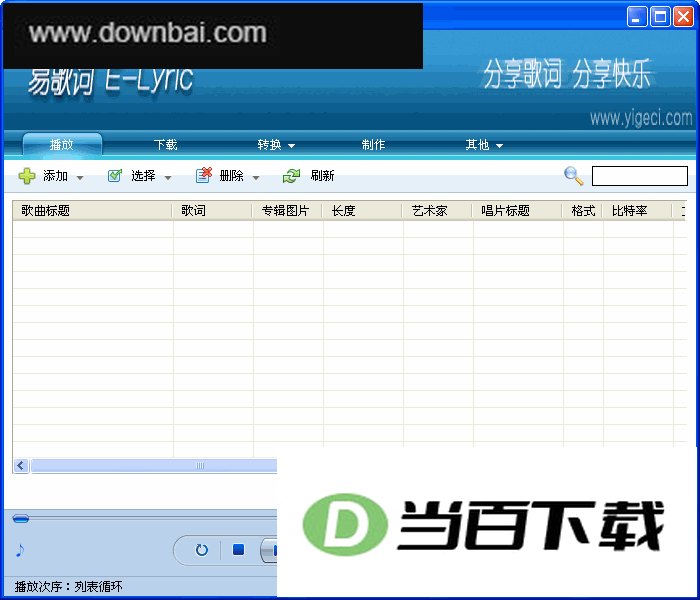The width and height of the screenshot is (700, 600).
Task: Click the blue music note icon
Action: click(x=20, y=550)
